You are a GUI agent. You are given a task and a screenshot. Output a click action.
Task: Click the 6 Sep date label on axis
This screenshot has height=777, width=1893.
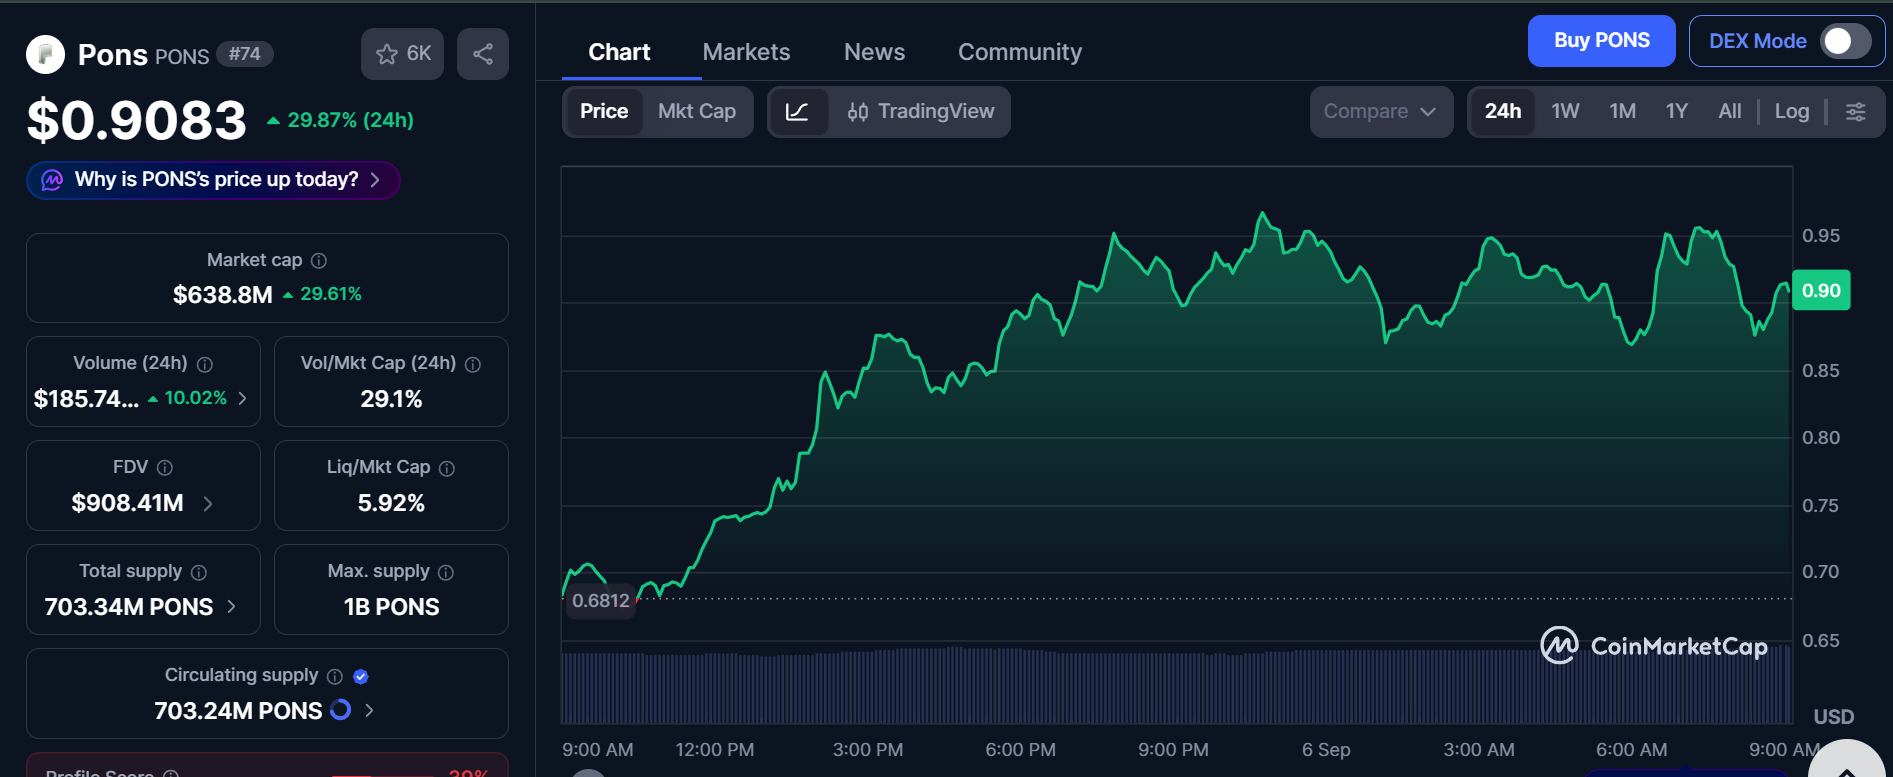pyautogui.click(x=1326, y=750)
